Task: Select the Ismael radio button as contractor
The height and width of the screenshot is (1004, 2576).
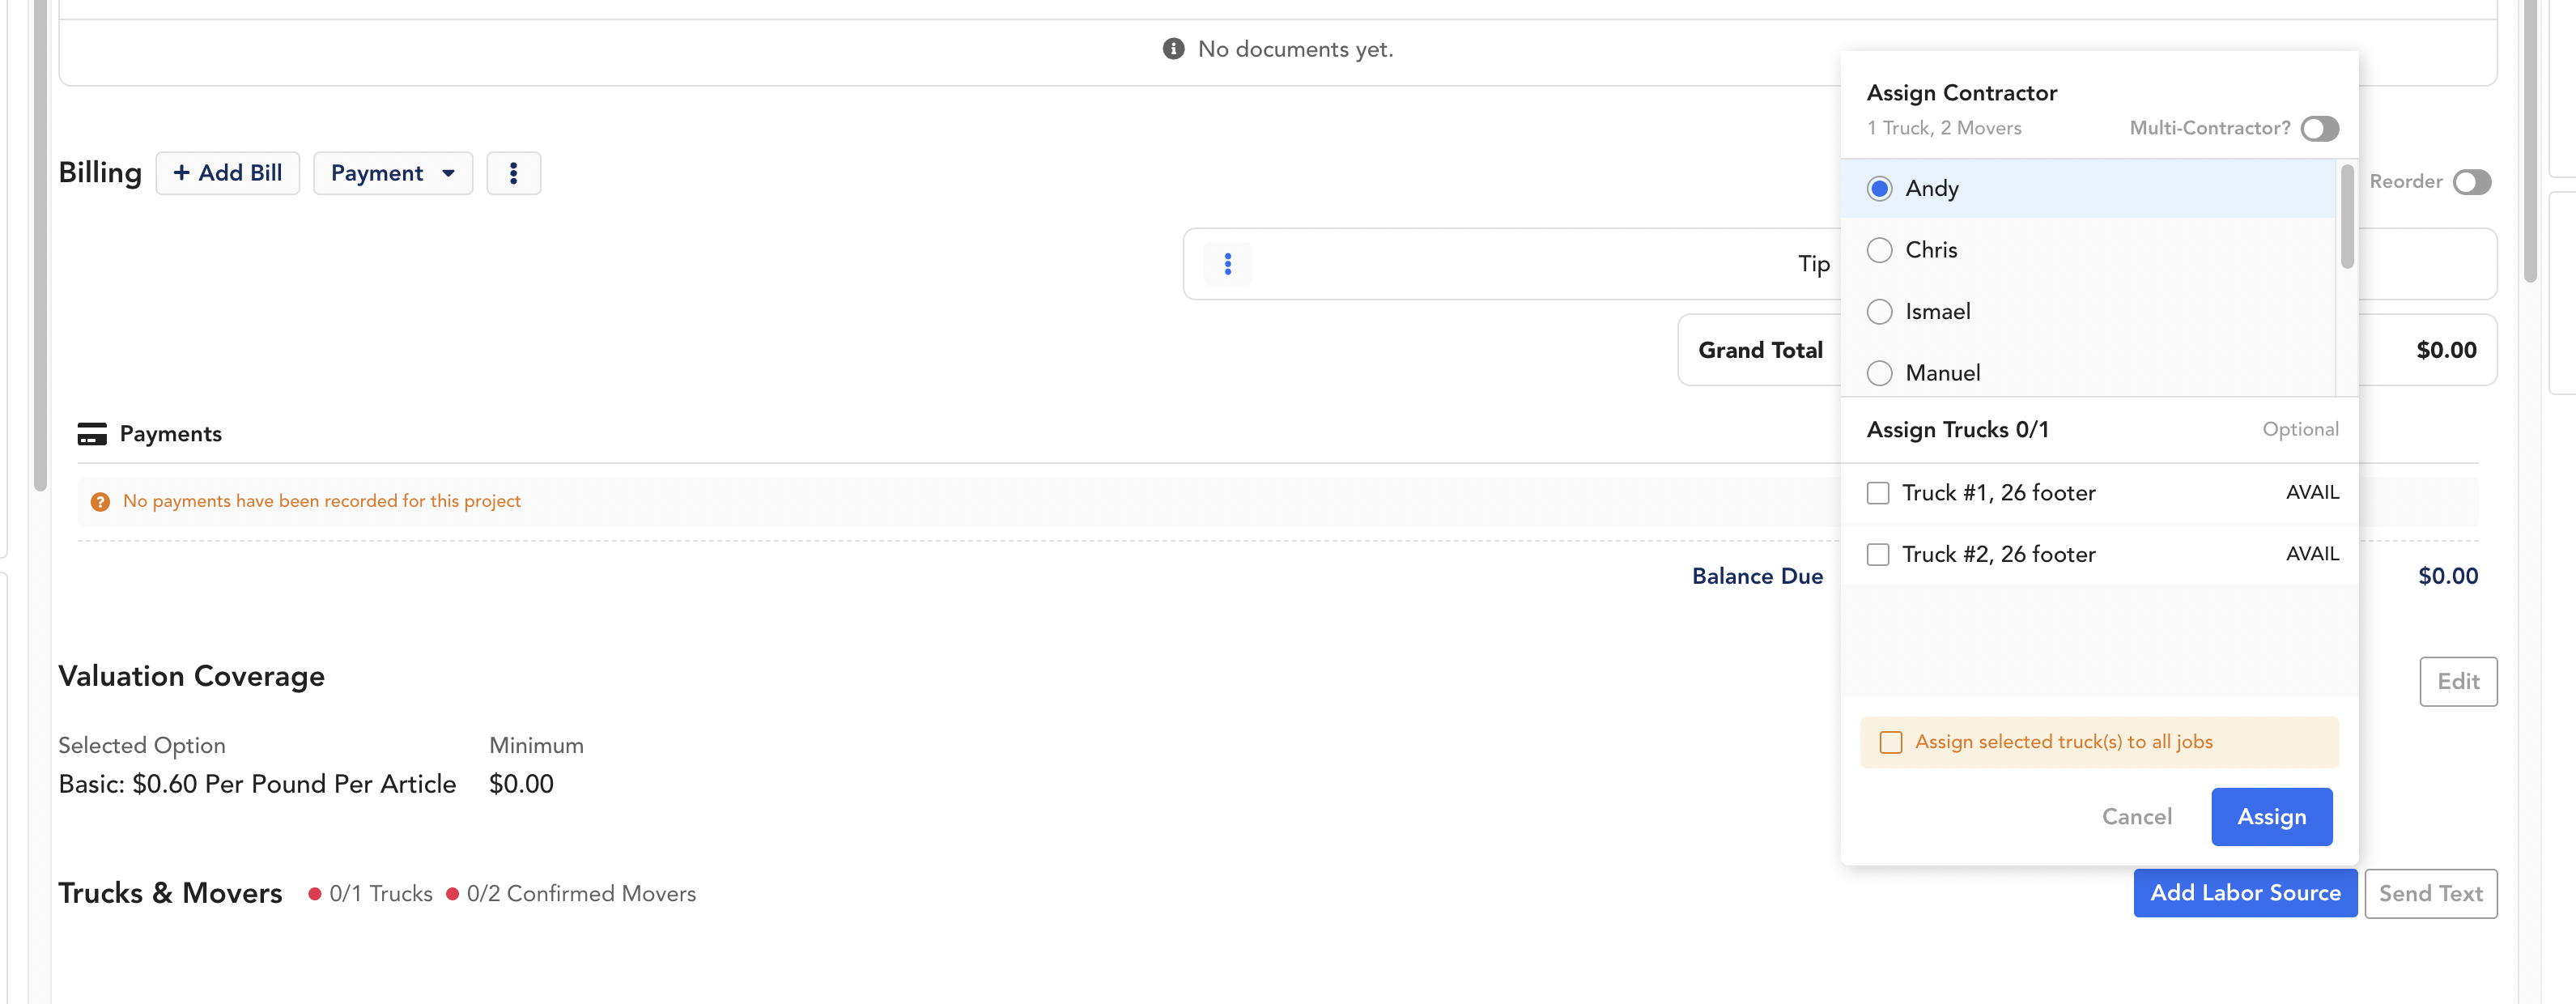Action: click(x=1881, y=309)
